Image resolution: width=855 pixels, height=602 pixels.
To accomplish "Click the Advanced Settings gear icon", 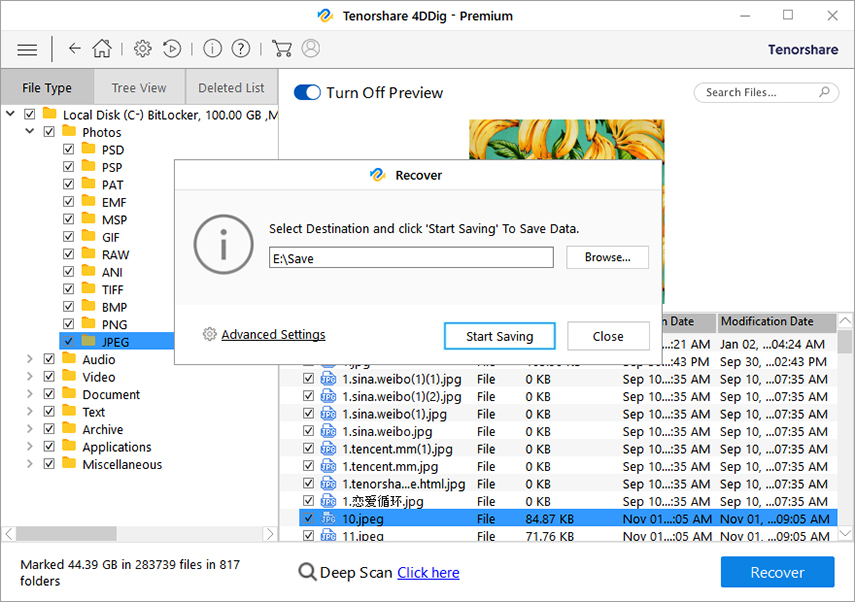I will (209, 334).
